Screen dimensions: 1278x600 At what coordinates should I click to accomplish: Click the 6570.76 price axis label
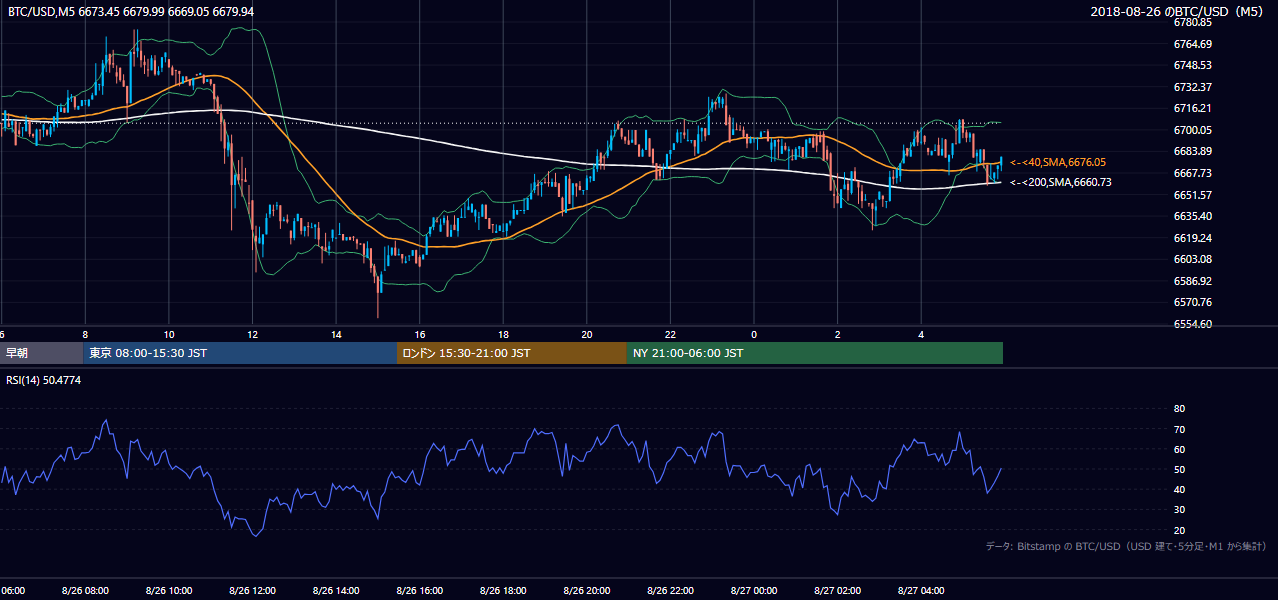(1192, 302)
